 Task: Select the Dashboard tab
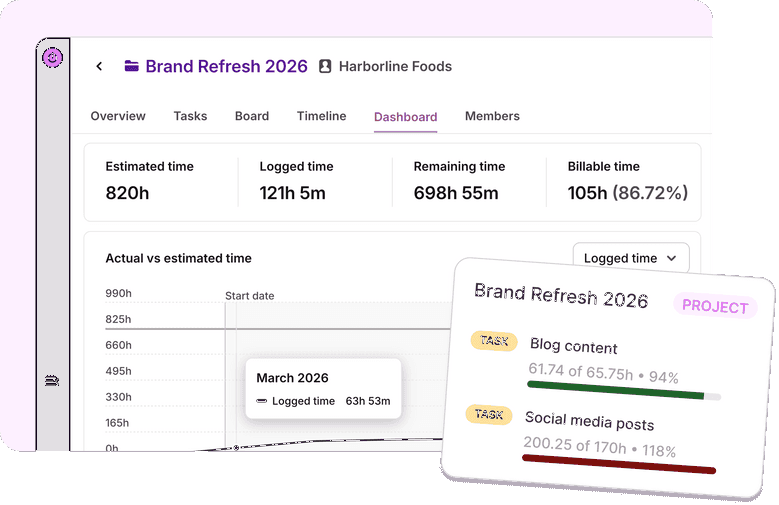click(405, 117)
